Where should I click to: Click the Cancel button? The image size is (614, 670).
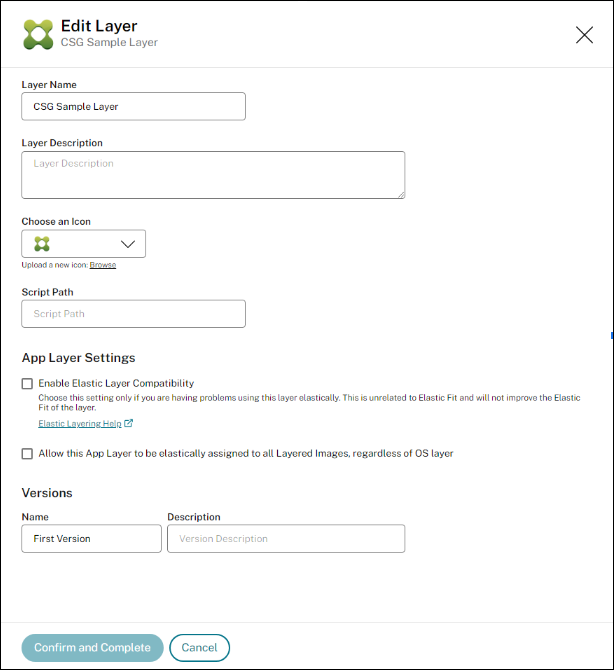click(199, 648)
